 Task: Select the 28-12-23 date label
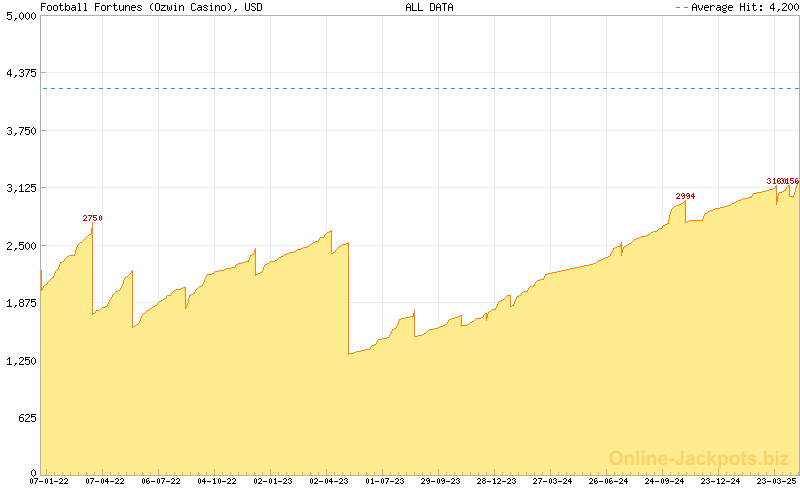[x=497, y=481]
